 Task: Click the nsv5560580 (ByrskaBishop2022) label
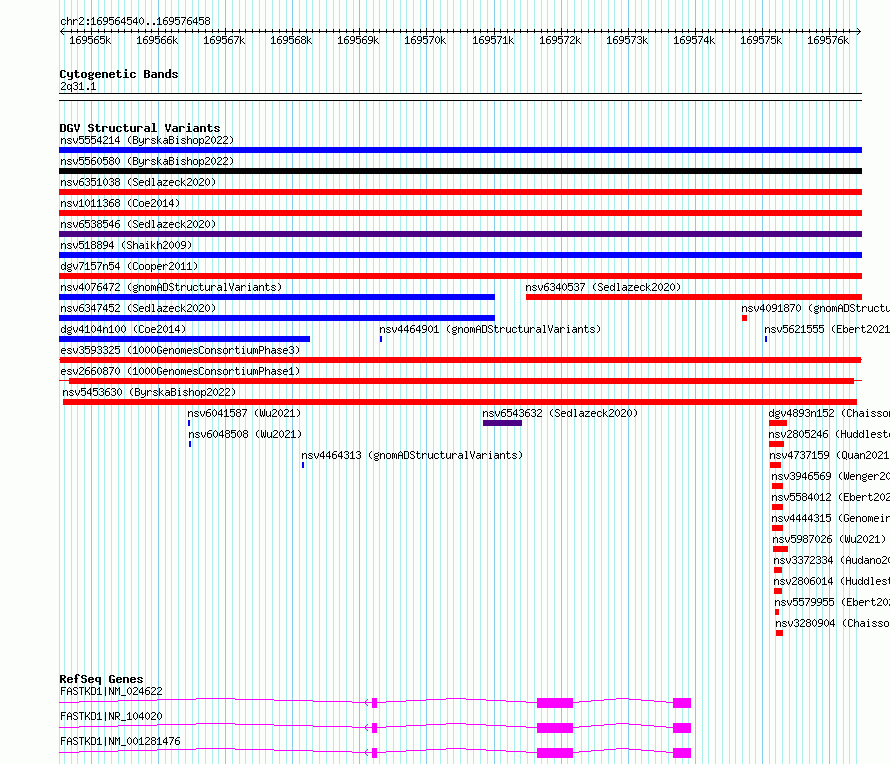tap(147, 161)
